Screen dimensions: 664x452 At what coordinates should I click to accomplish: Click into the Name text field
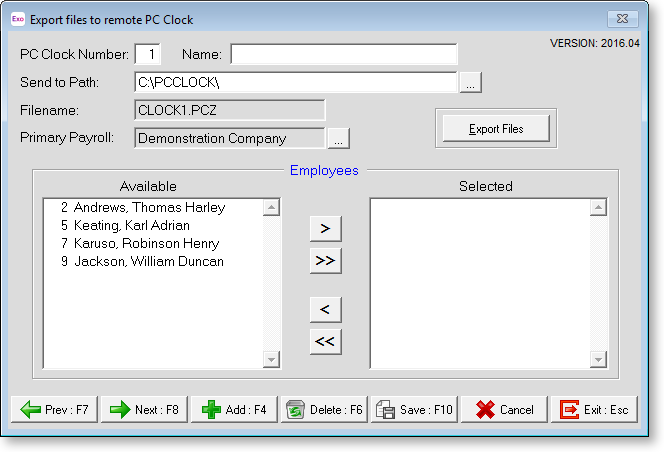click(x=343, y=54)
